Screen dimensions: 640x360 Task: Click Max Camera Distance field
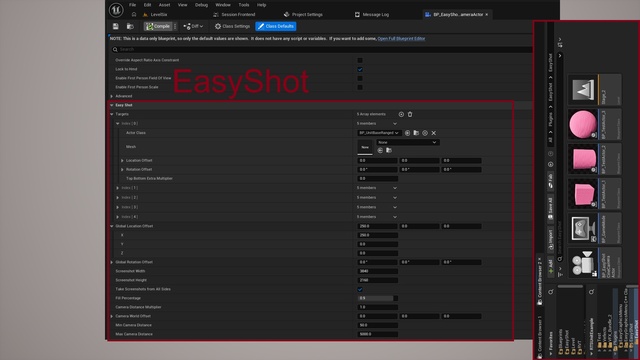coord(378,334)
